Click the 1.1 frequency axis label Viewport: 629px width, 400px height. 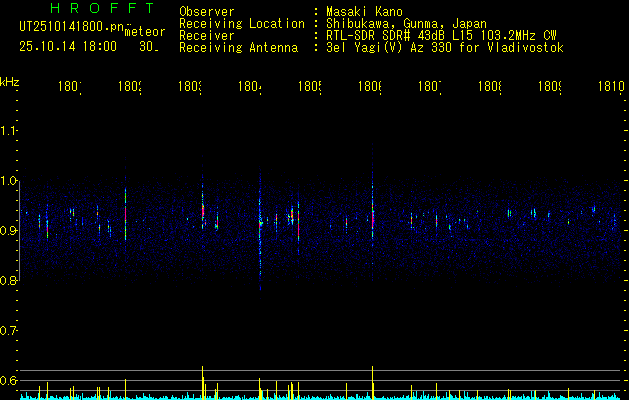click(8, 131)
